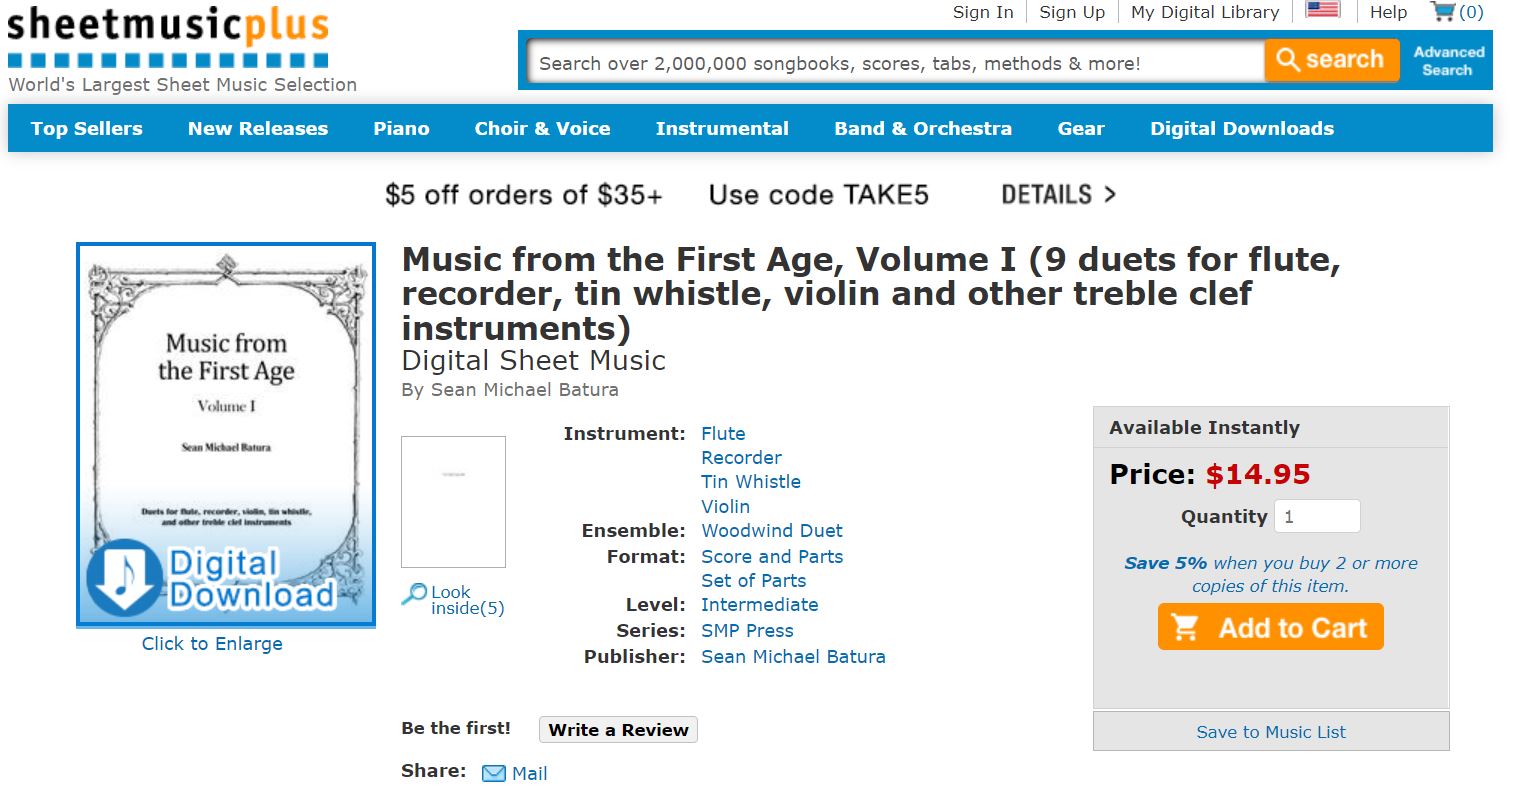The width and height of the screenshot is (1525, 794).
Task: Open the Band & Orchestra menu
Action: (922, 128)
